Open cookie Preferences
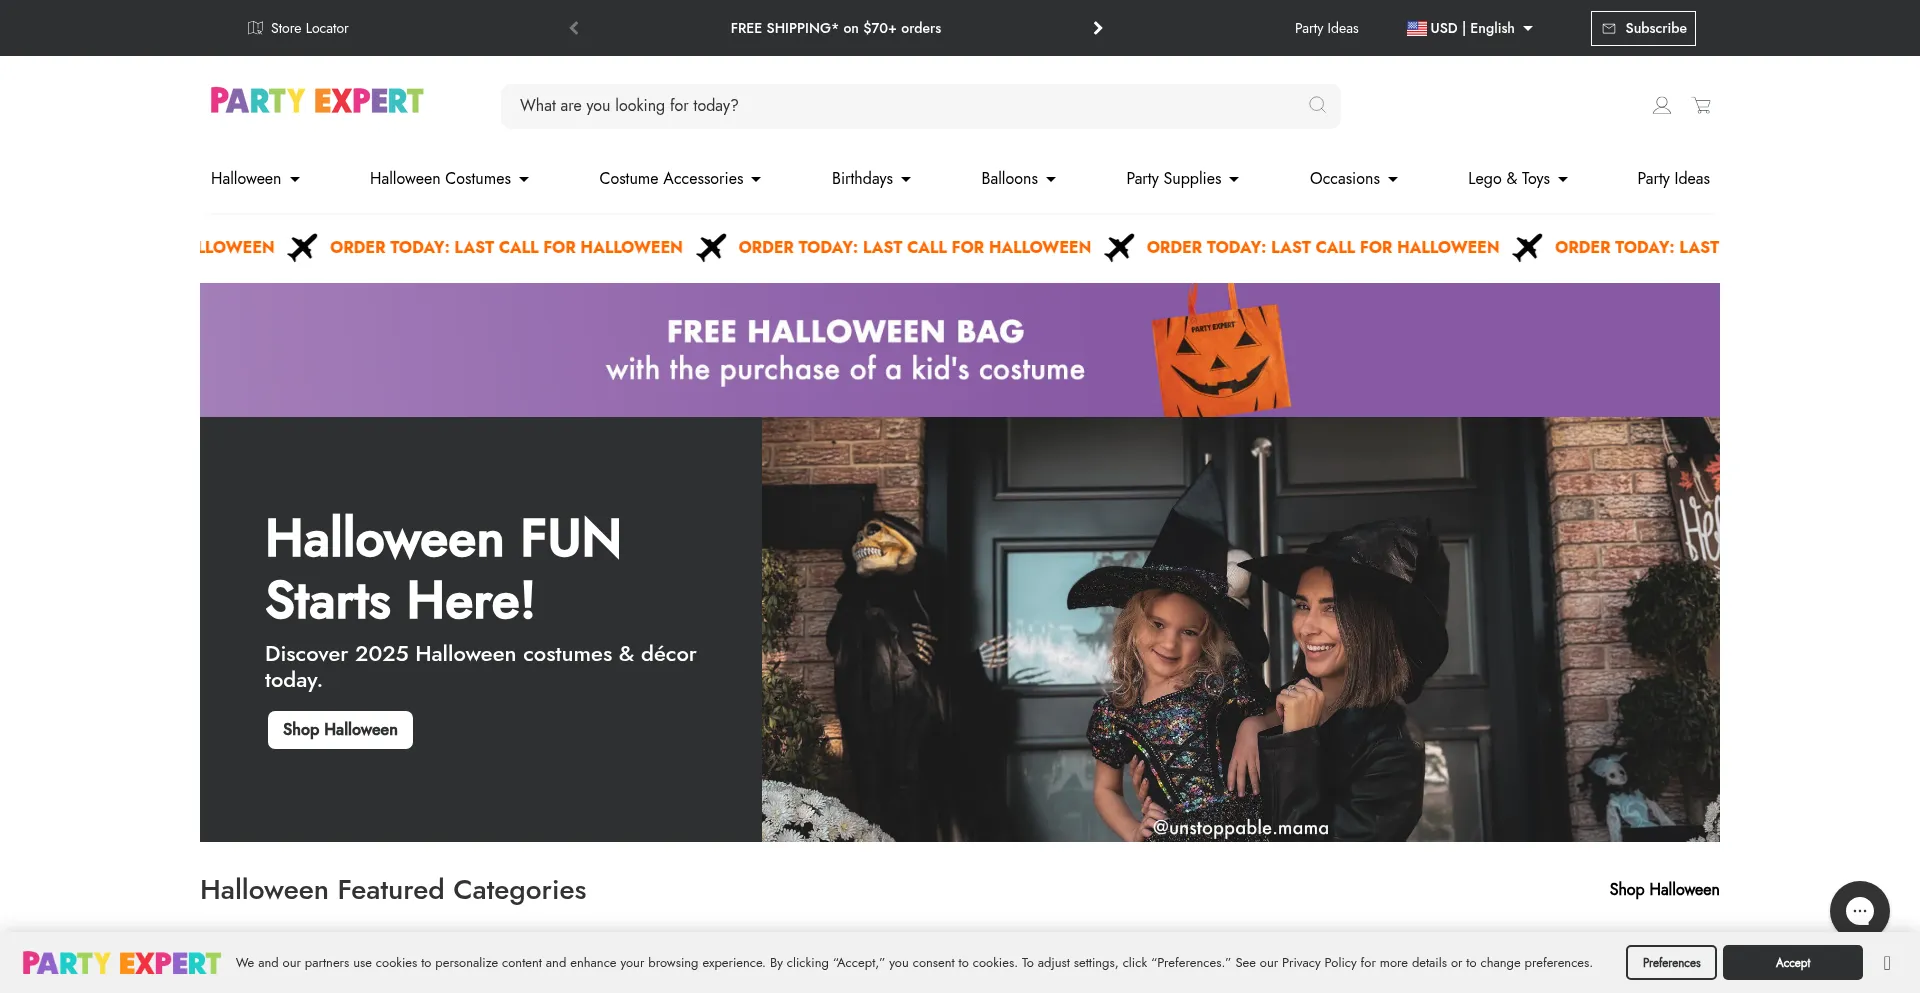Viewport: 1920px width, 993px height. [1671, 963]
